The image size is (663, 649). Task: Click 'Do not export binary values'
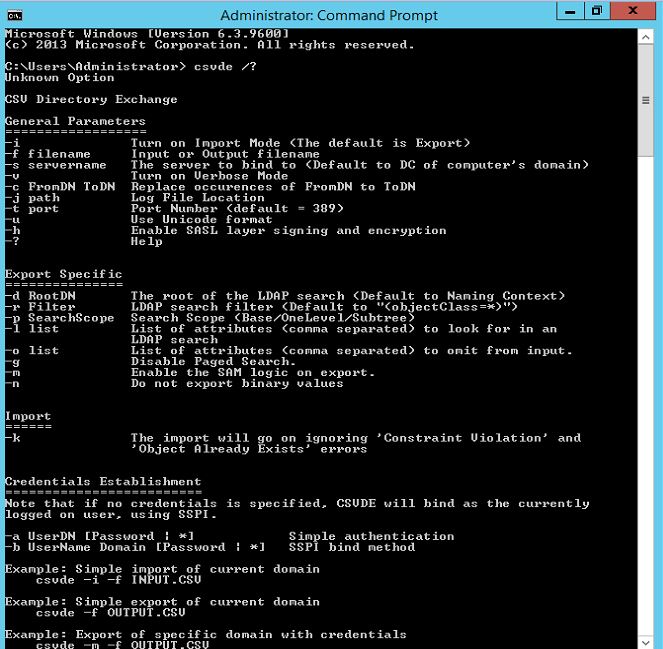click(x=237, y=384)
